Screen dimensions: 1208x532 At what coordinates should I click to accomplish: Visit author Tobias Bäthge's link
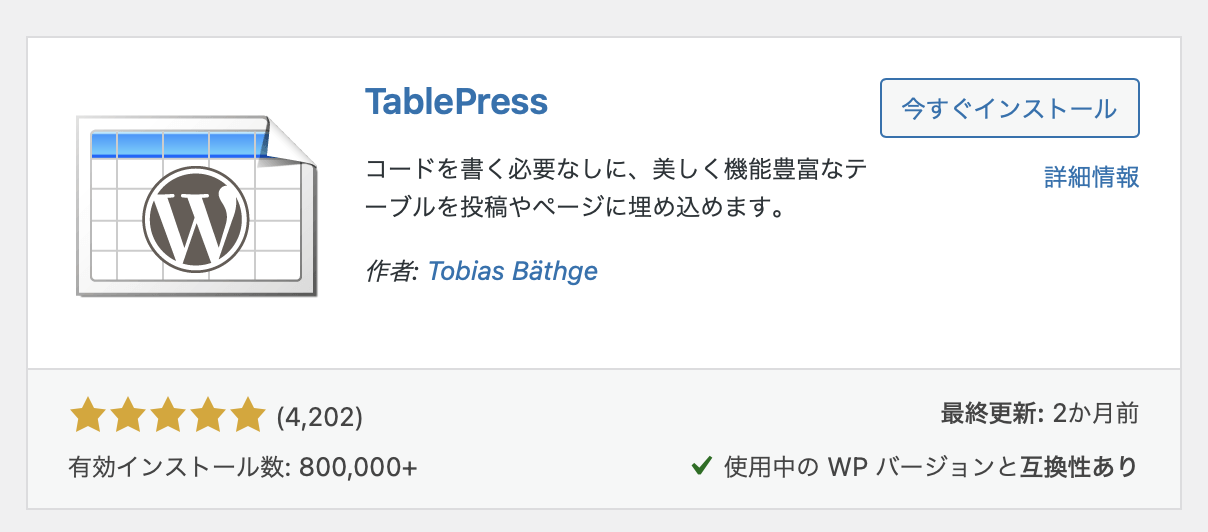pyautogui.click(x=513, y=271)
